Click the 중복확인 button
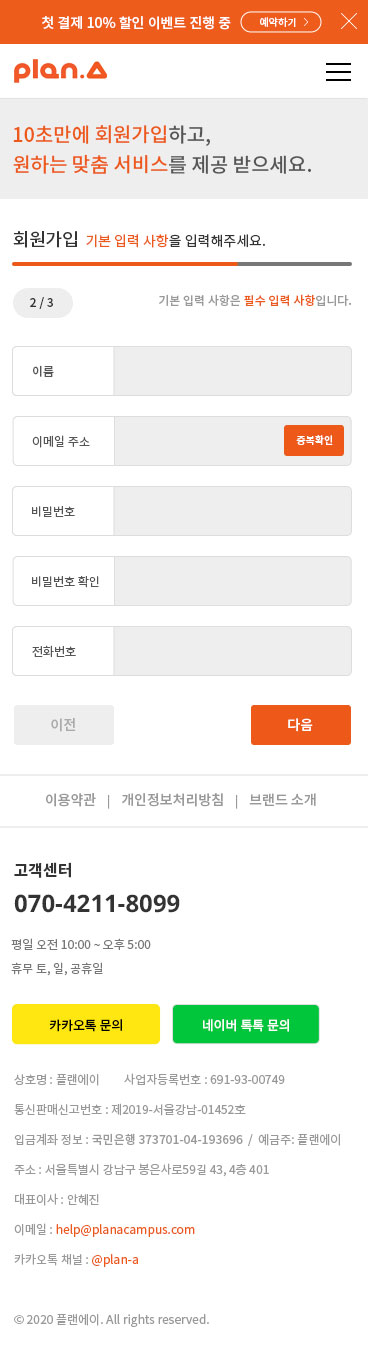 (314, 441)
